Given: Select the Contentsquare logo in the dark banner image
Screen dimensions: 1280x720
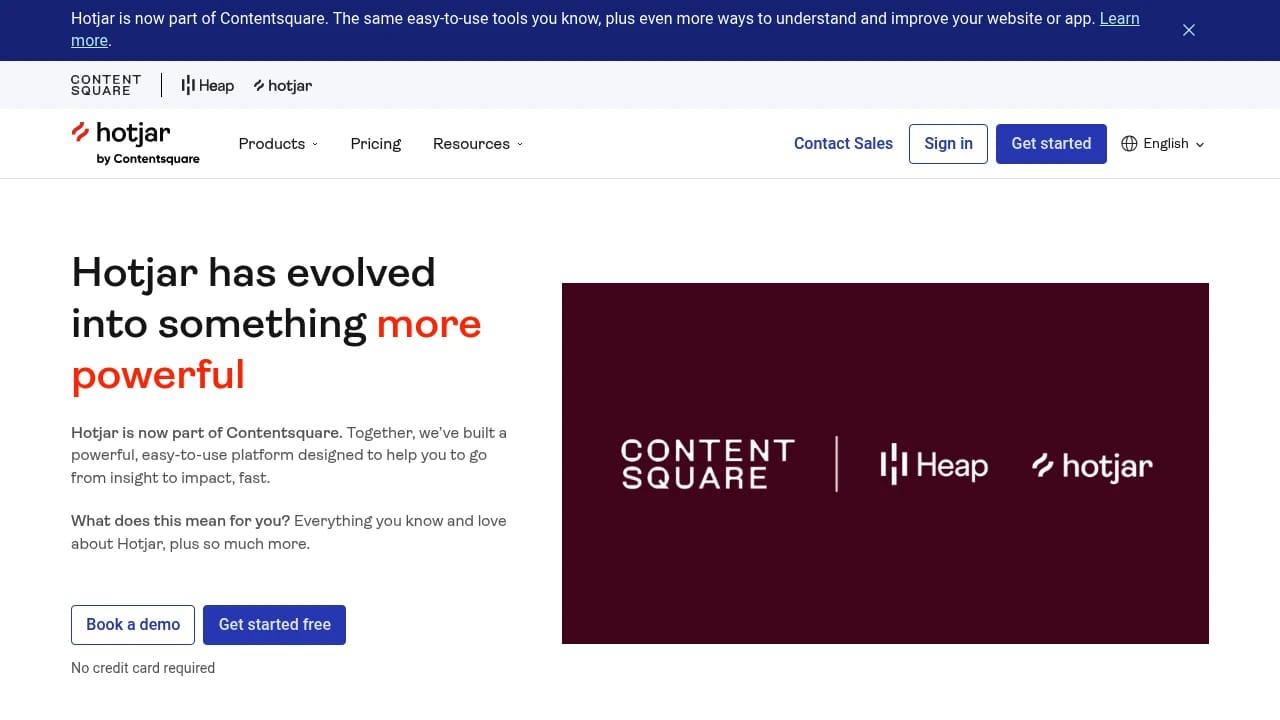Looking at the screenshot, I should pyautogui.click(x=707, y=463).
